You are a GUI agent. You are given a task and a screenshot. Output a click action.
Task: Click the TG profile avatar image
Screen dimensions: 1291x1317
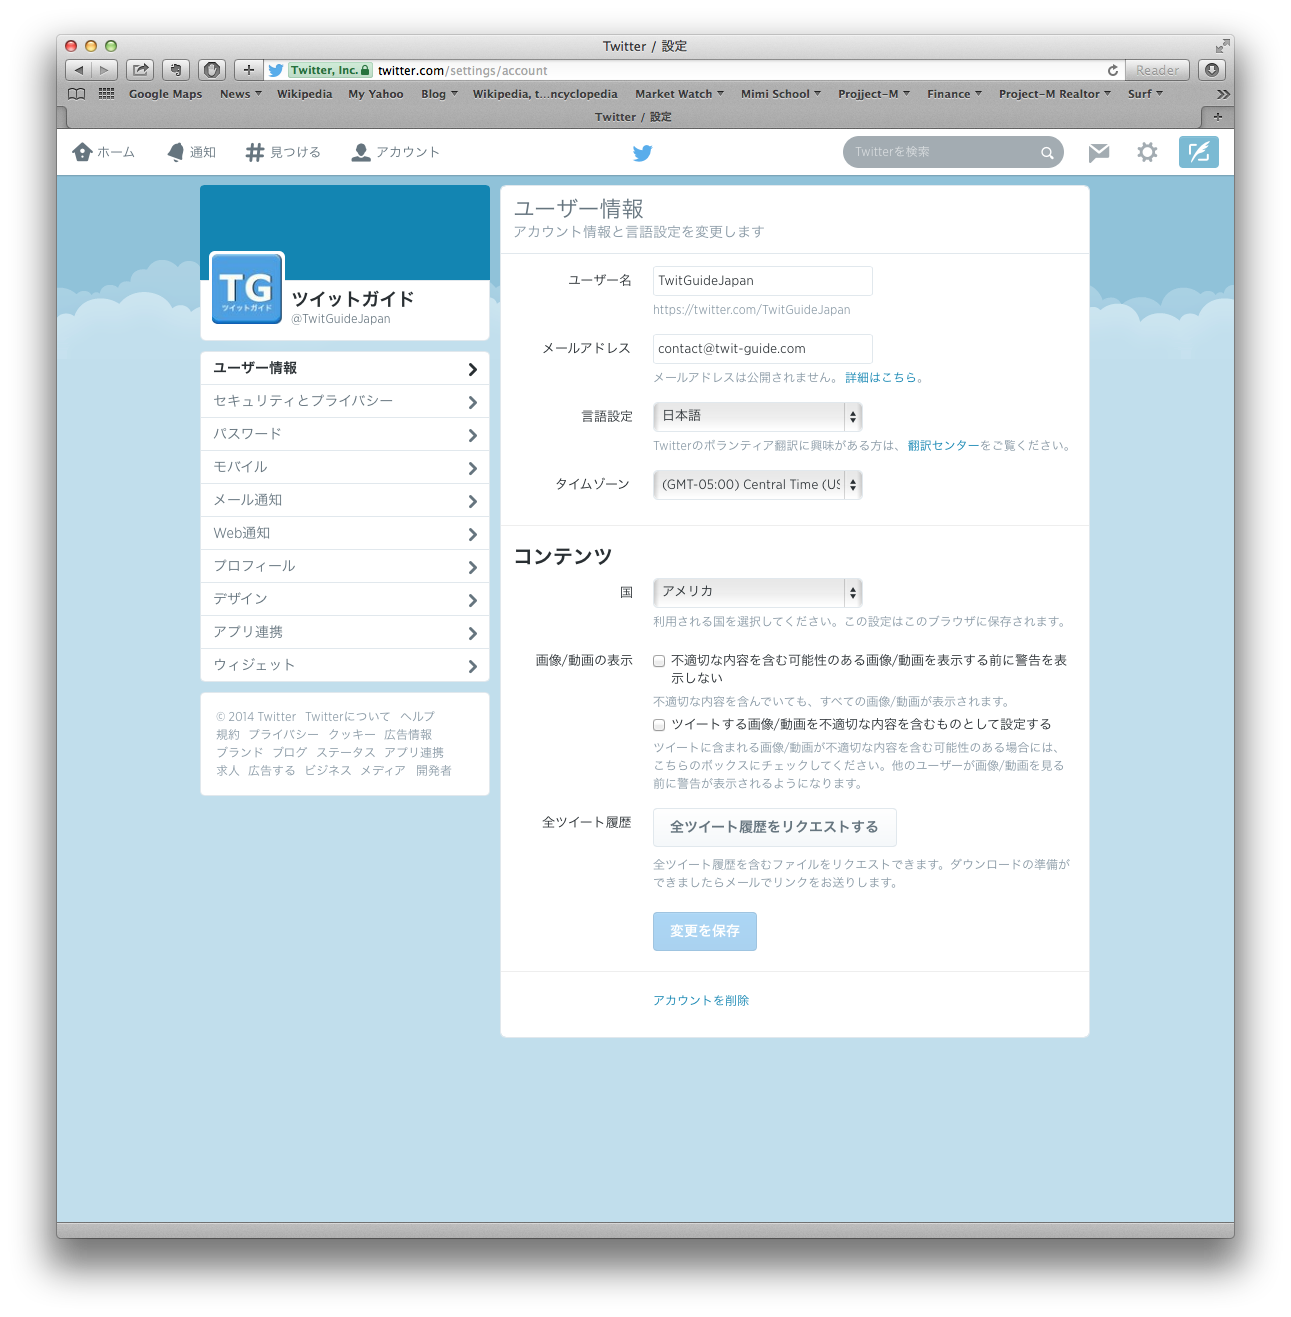247,288
